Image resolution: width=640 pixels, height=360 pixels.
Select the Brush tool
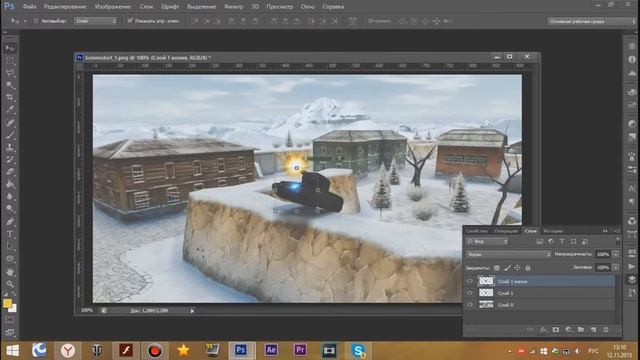tap(10, 135)
